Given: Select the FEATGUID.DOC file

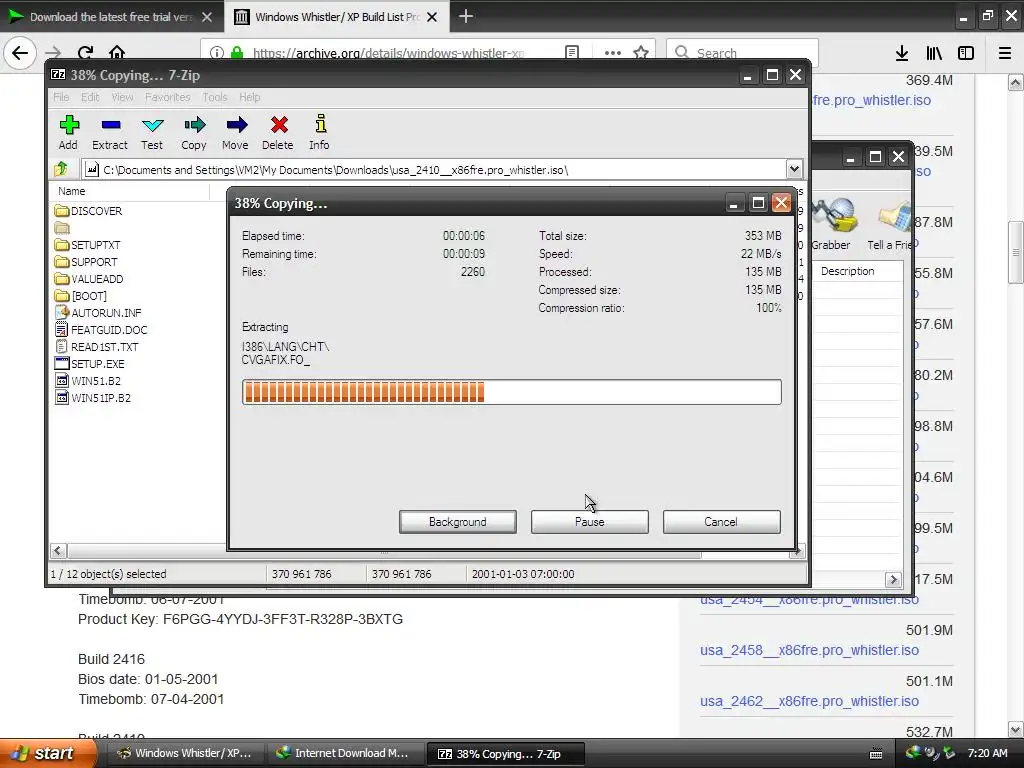Looking at the screenshot, I should (101, 330).
